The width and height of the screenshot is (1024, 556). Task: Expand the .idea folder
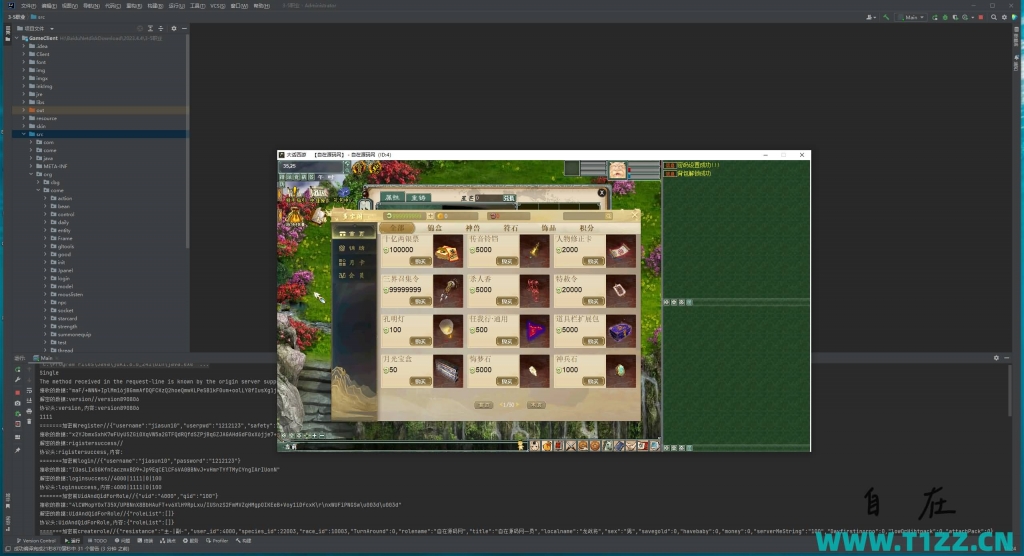pyautogui.click(x=24, y=46)
